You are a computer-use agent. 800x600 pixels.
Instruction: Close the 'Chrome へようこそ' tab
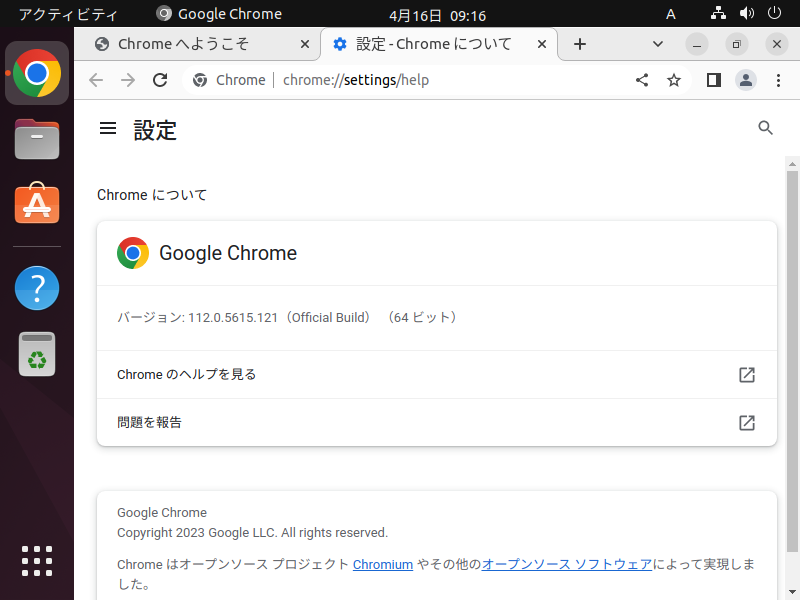305,44
